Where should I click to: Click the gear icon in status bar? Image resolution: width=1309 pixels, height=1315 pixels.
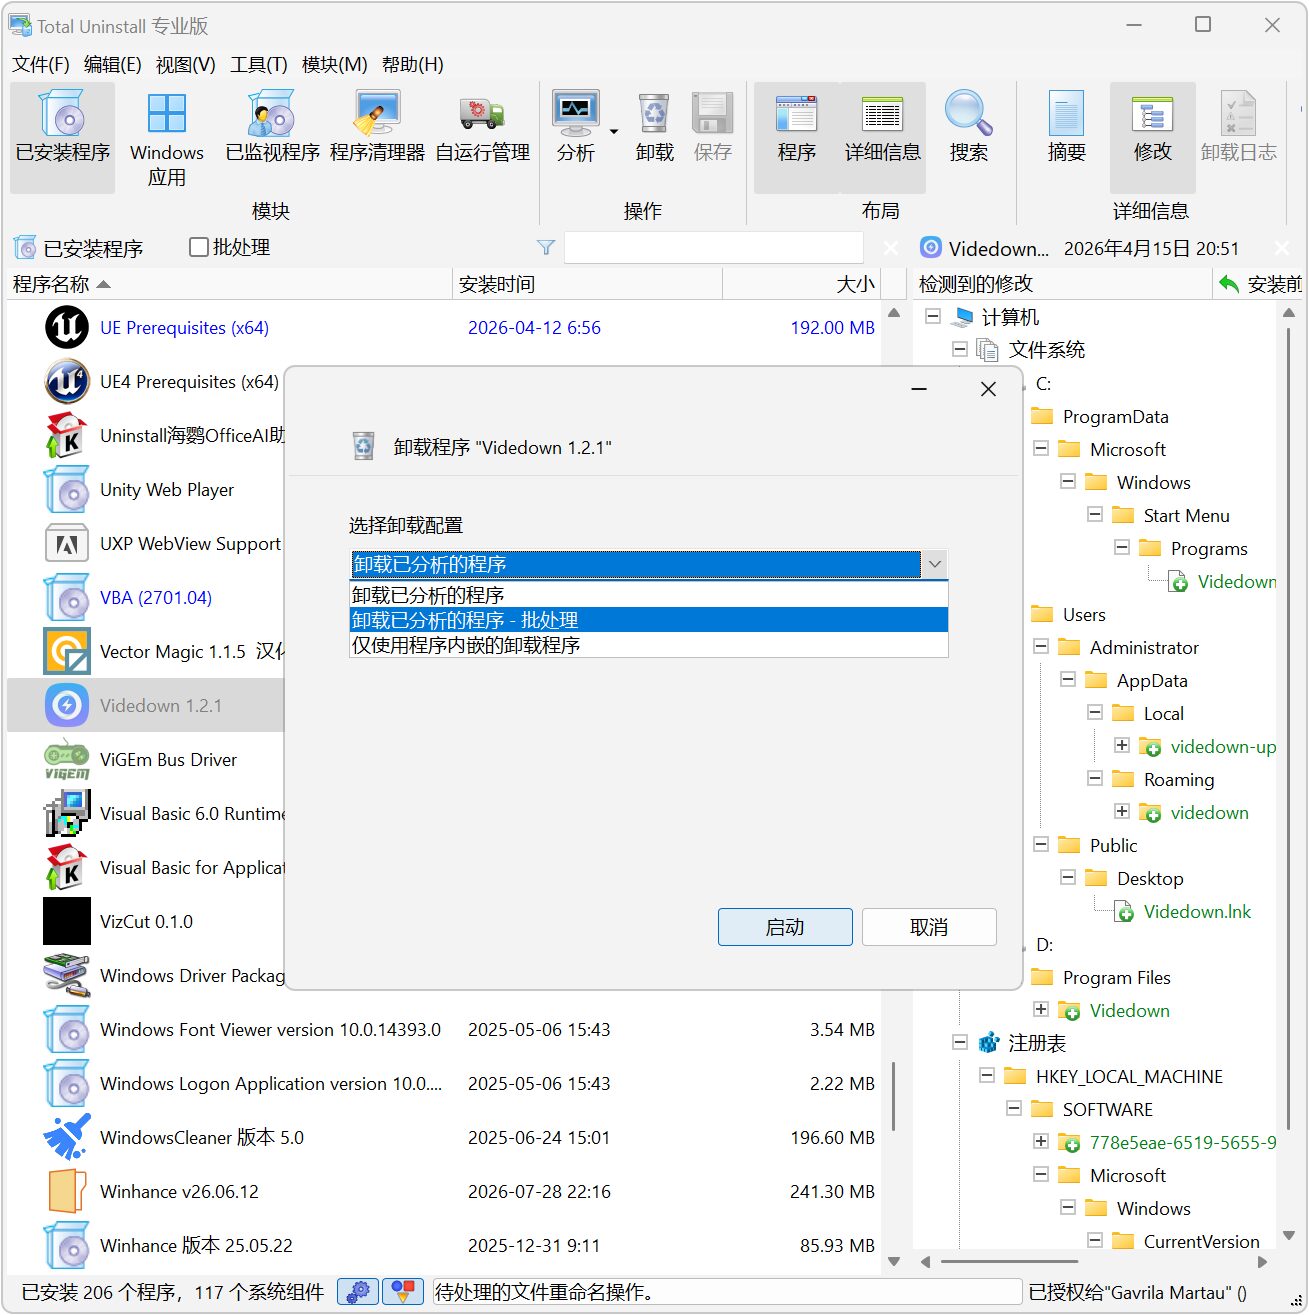point(358,1292)
